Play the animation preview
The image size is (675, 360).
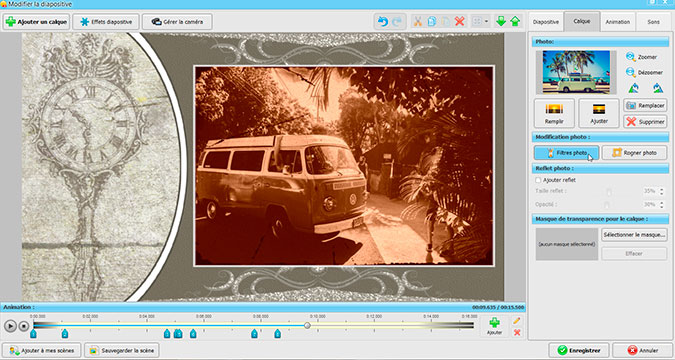pos(10,326)
